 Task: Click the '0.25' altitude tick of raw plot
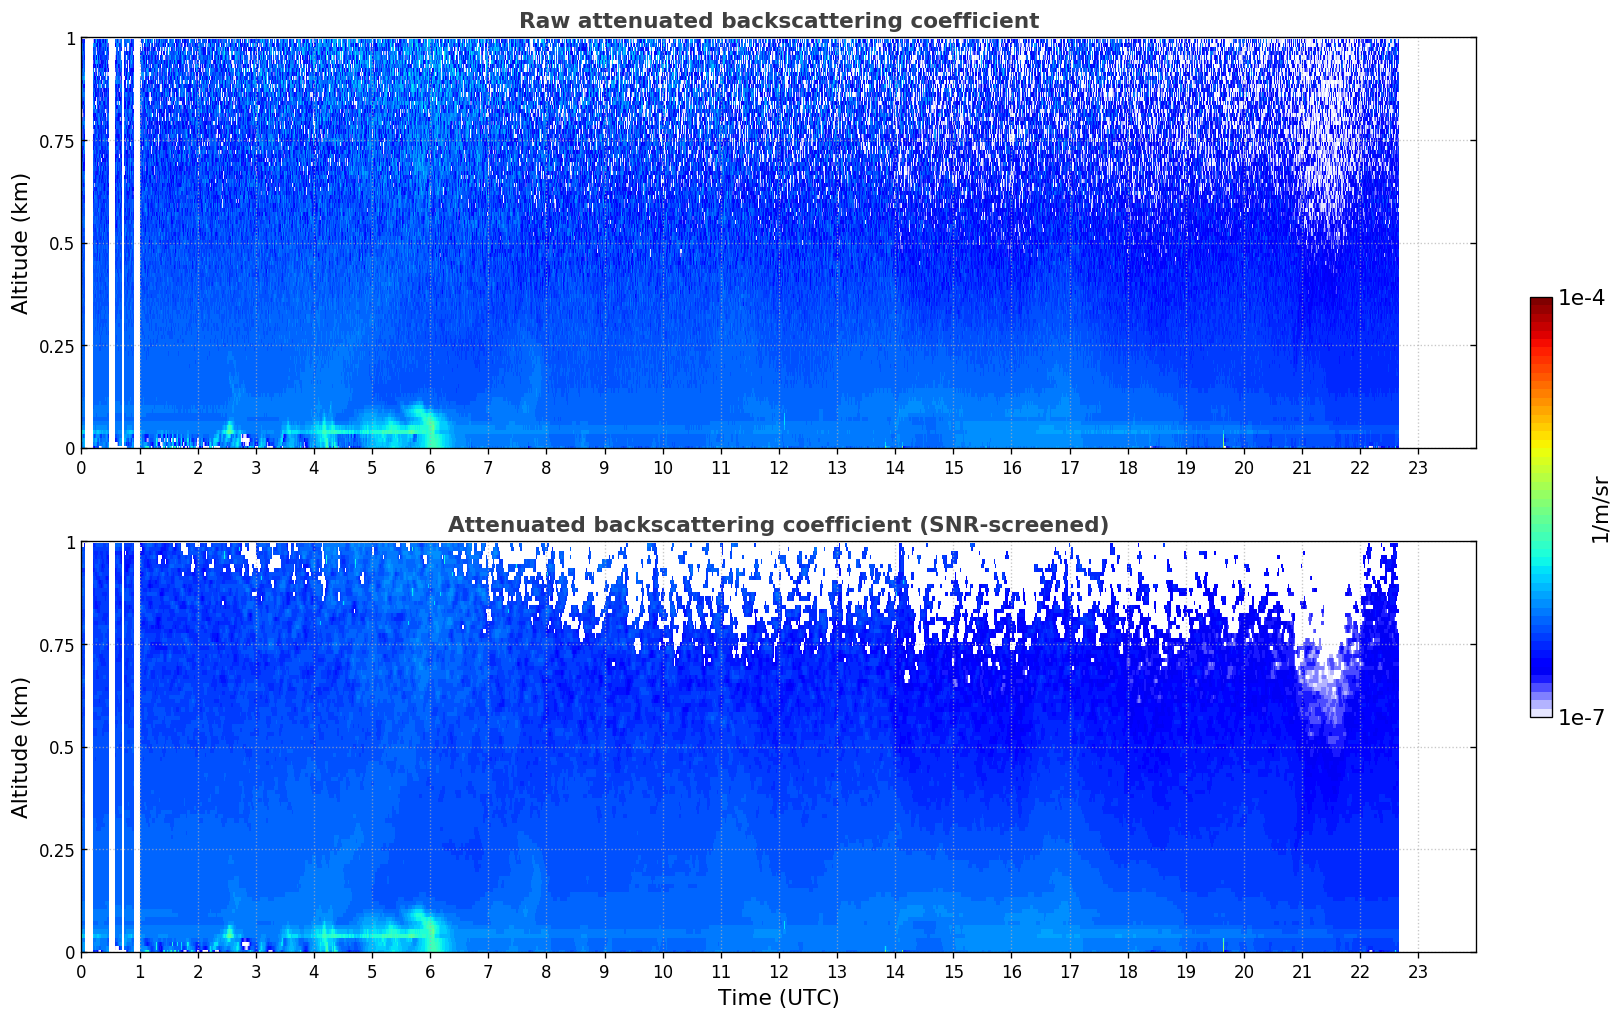[x=57, y=346]
